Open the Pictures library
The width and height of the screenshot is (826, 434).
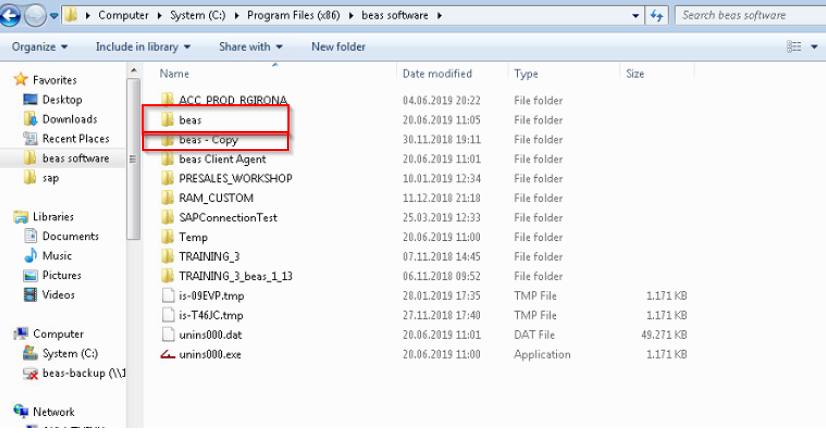point(62,275)
